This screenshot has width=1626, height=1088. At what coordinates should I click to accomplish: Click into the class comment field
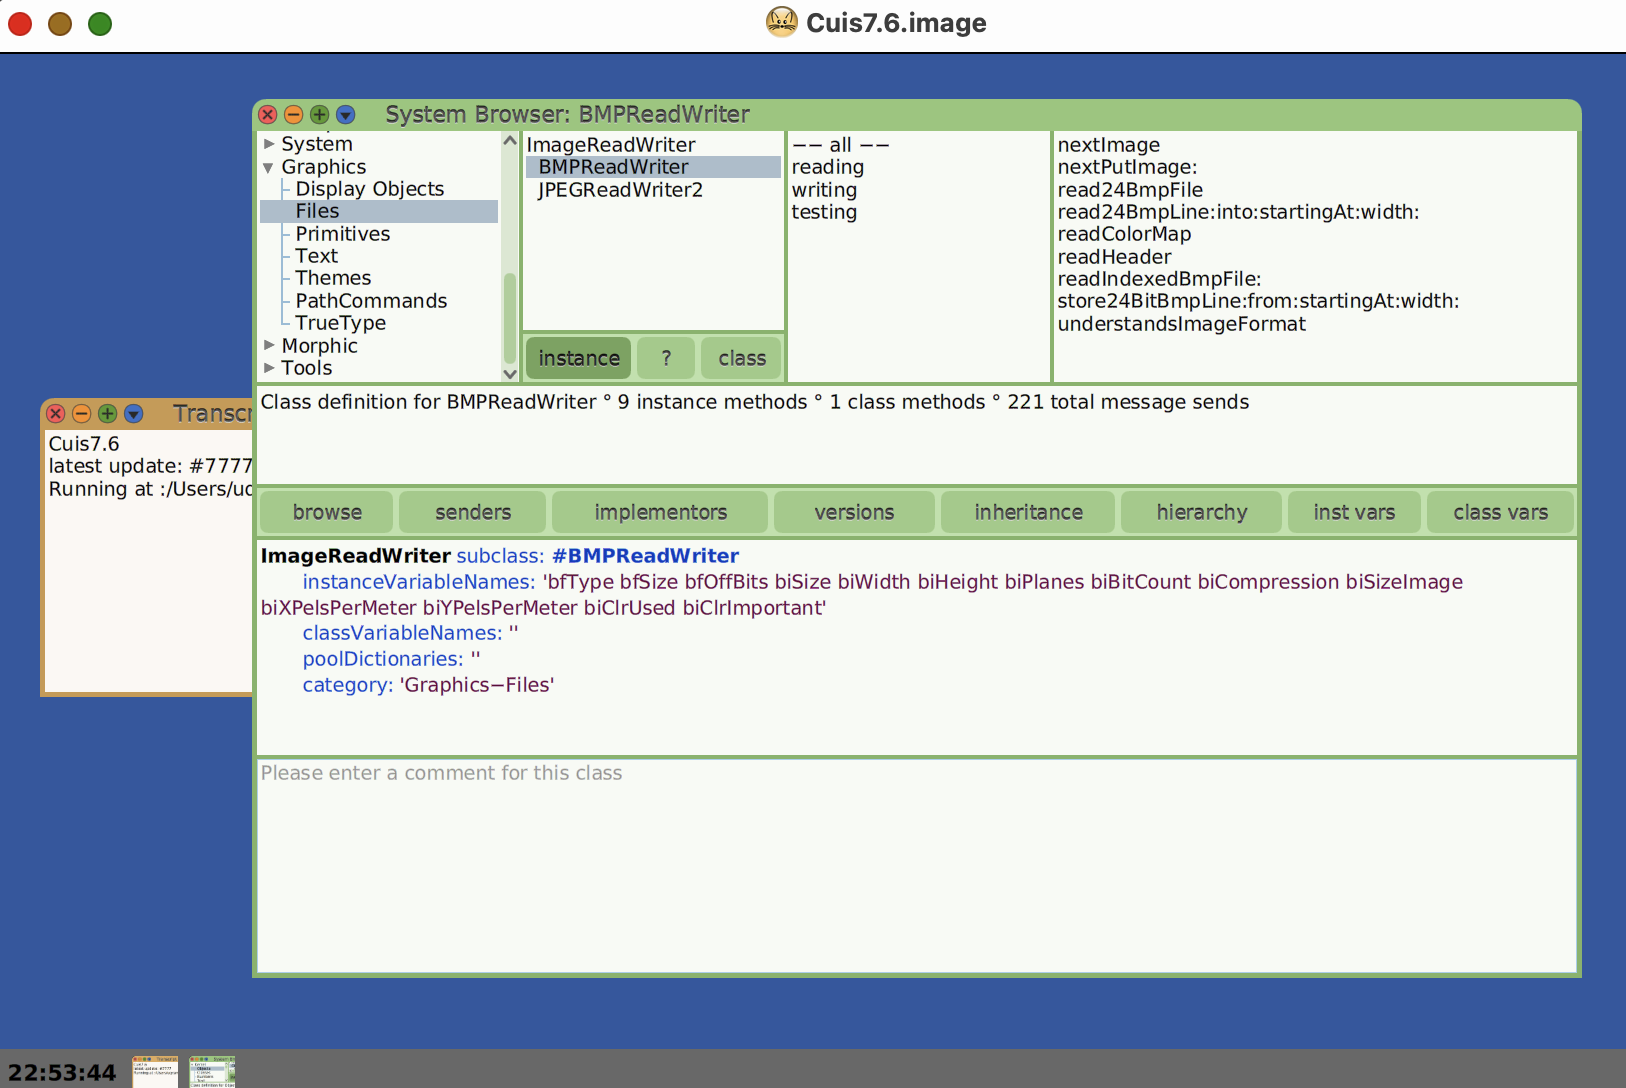point(917,865)
